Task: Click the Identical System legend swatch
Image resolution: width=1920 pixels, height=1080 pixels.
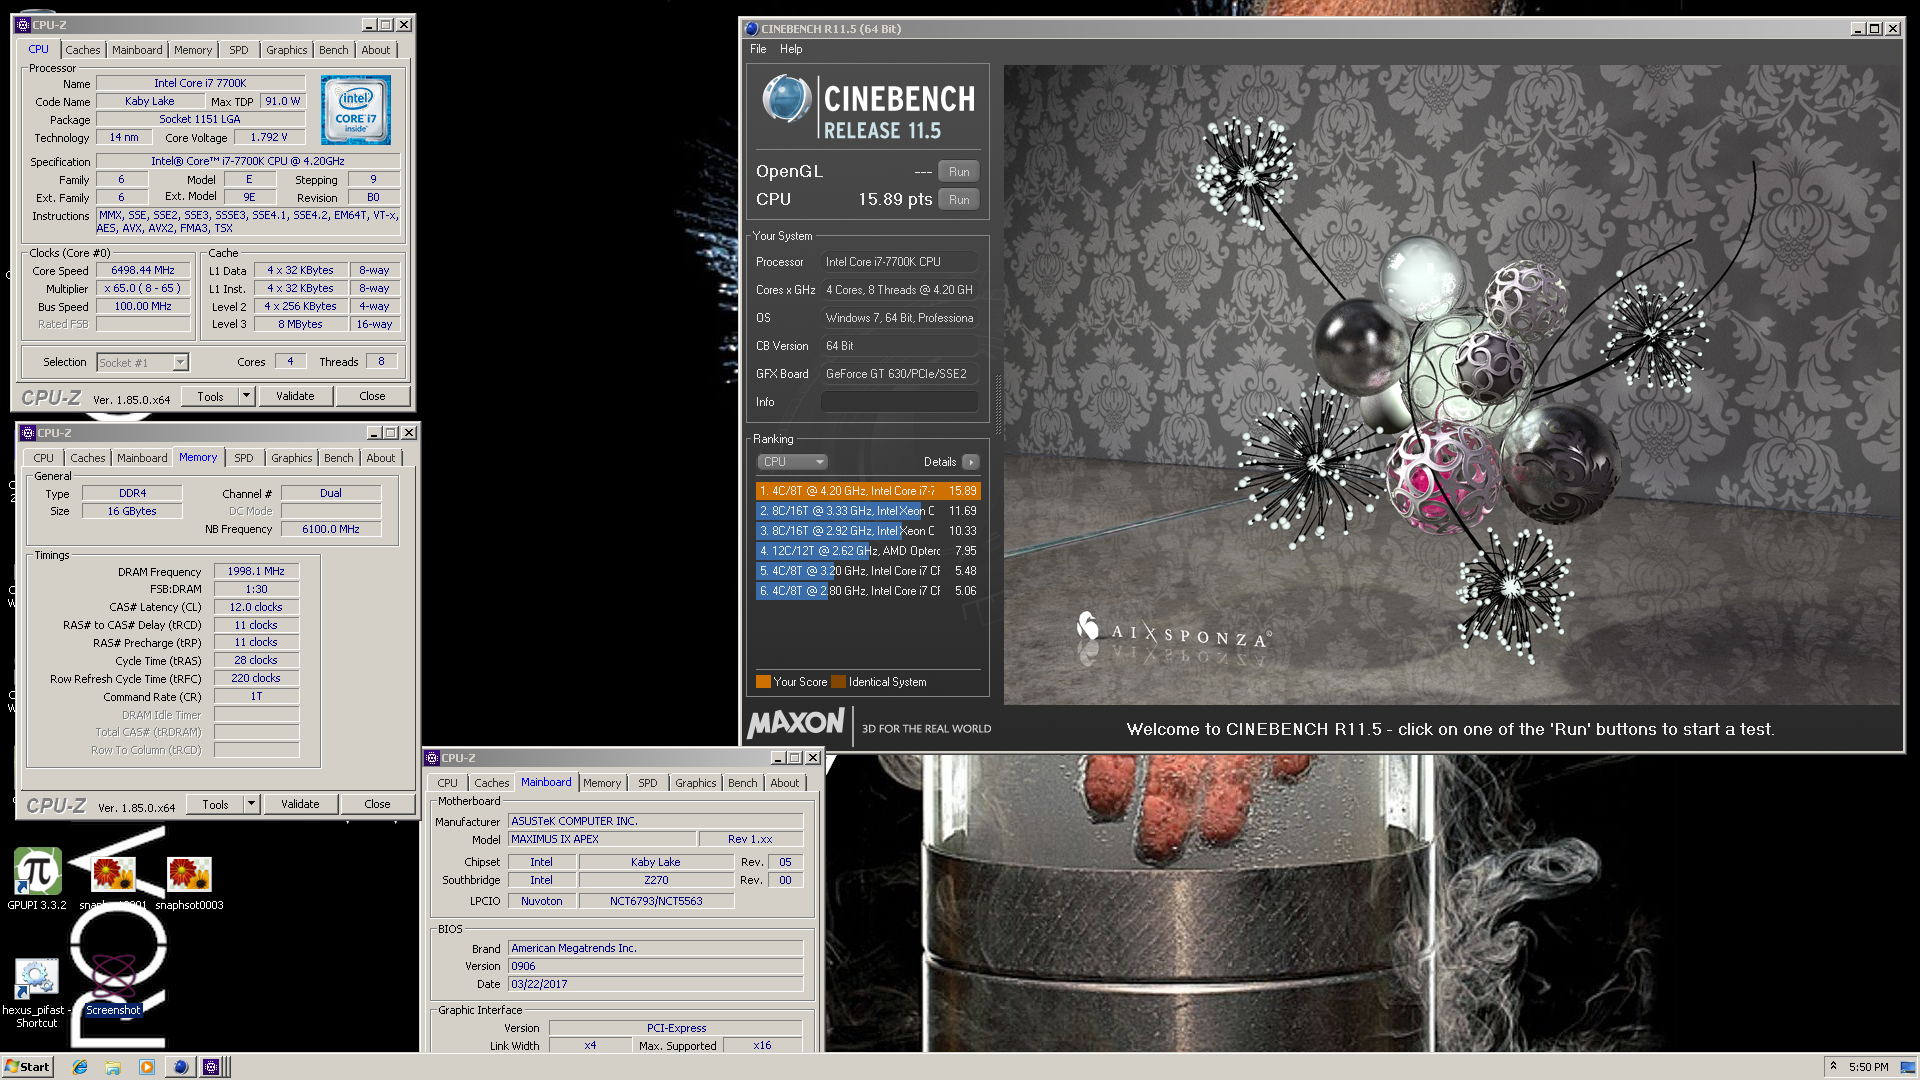Action: tap(839, 682)
